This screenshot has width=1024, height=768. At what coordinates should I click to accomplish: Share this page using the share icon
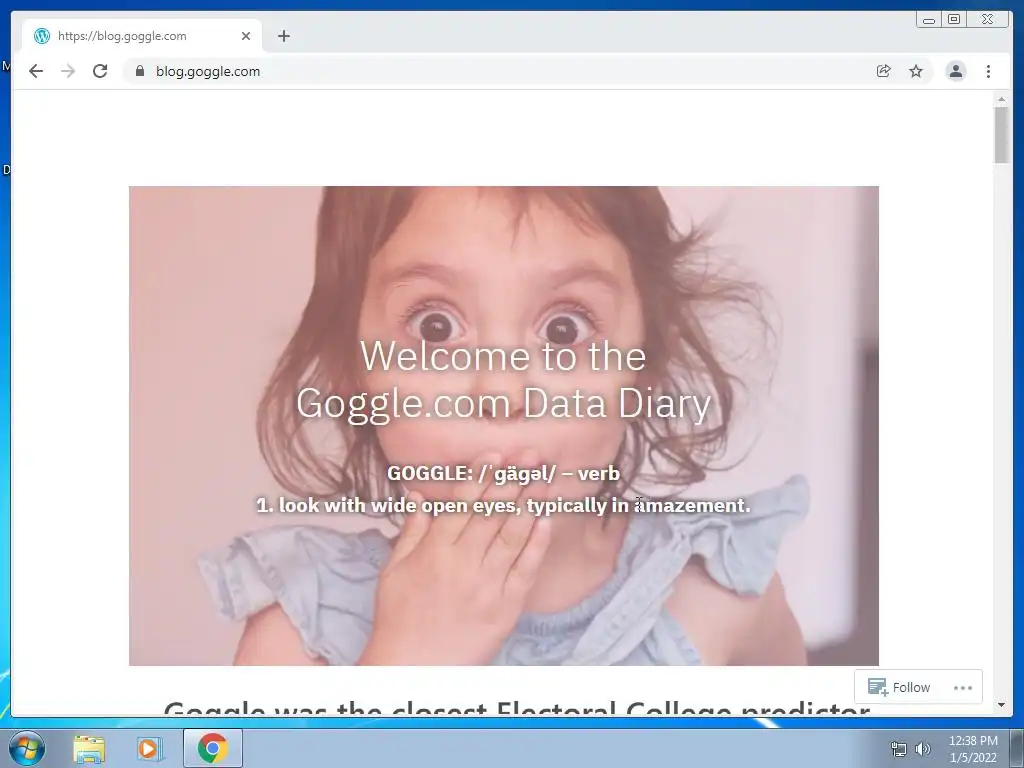[x=884, y=71]
